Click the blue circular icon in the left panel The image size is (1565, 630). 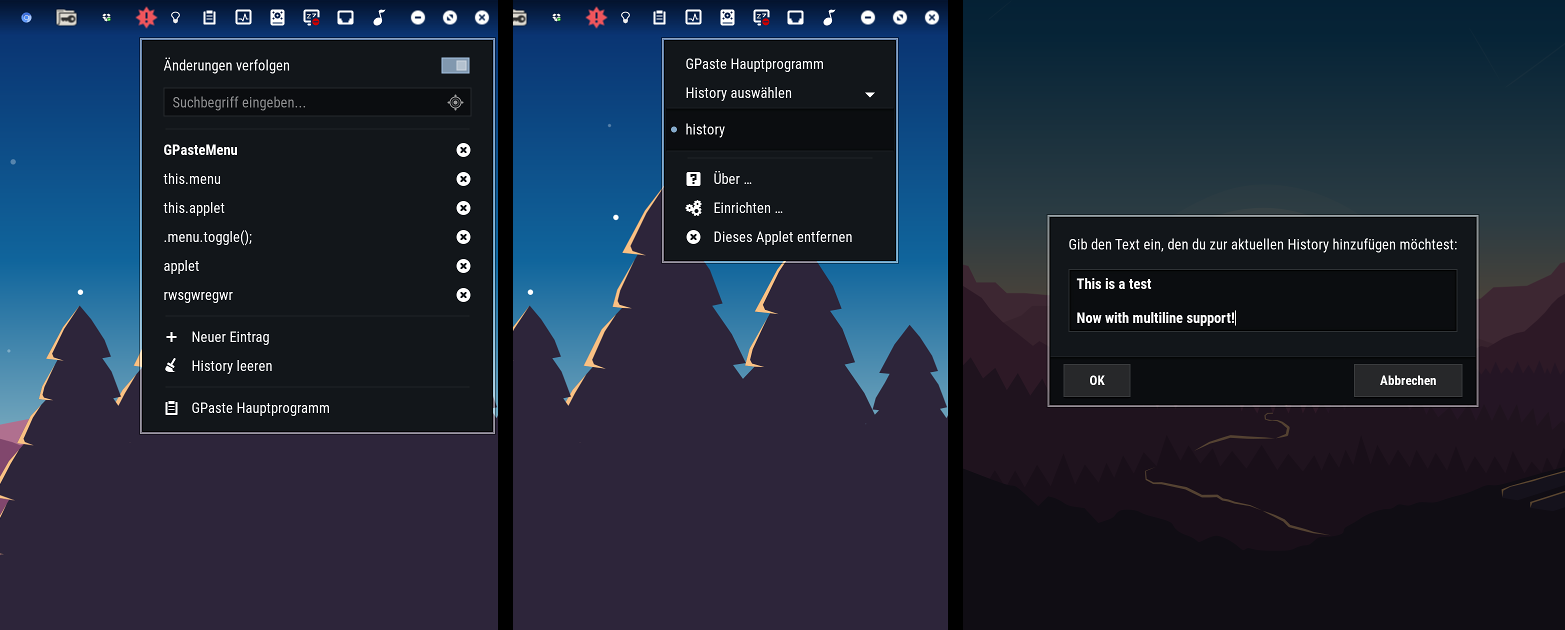point(26,18)
